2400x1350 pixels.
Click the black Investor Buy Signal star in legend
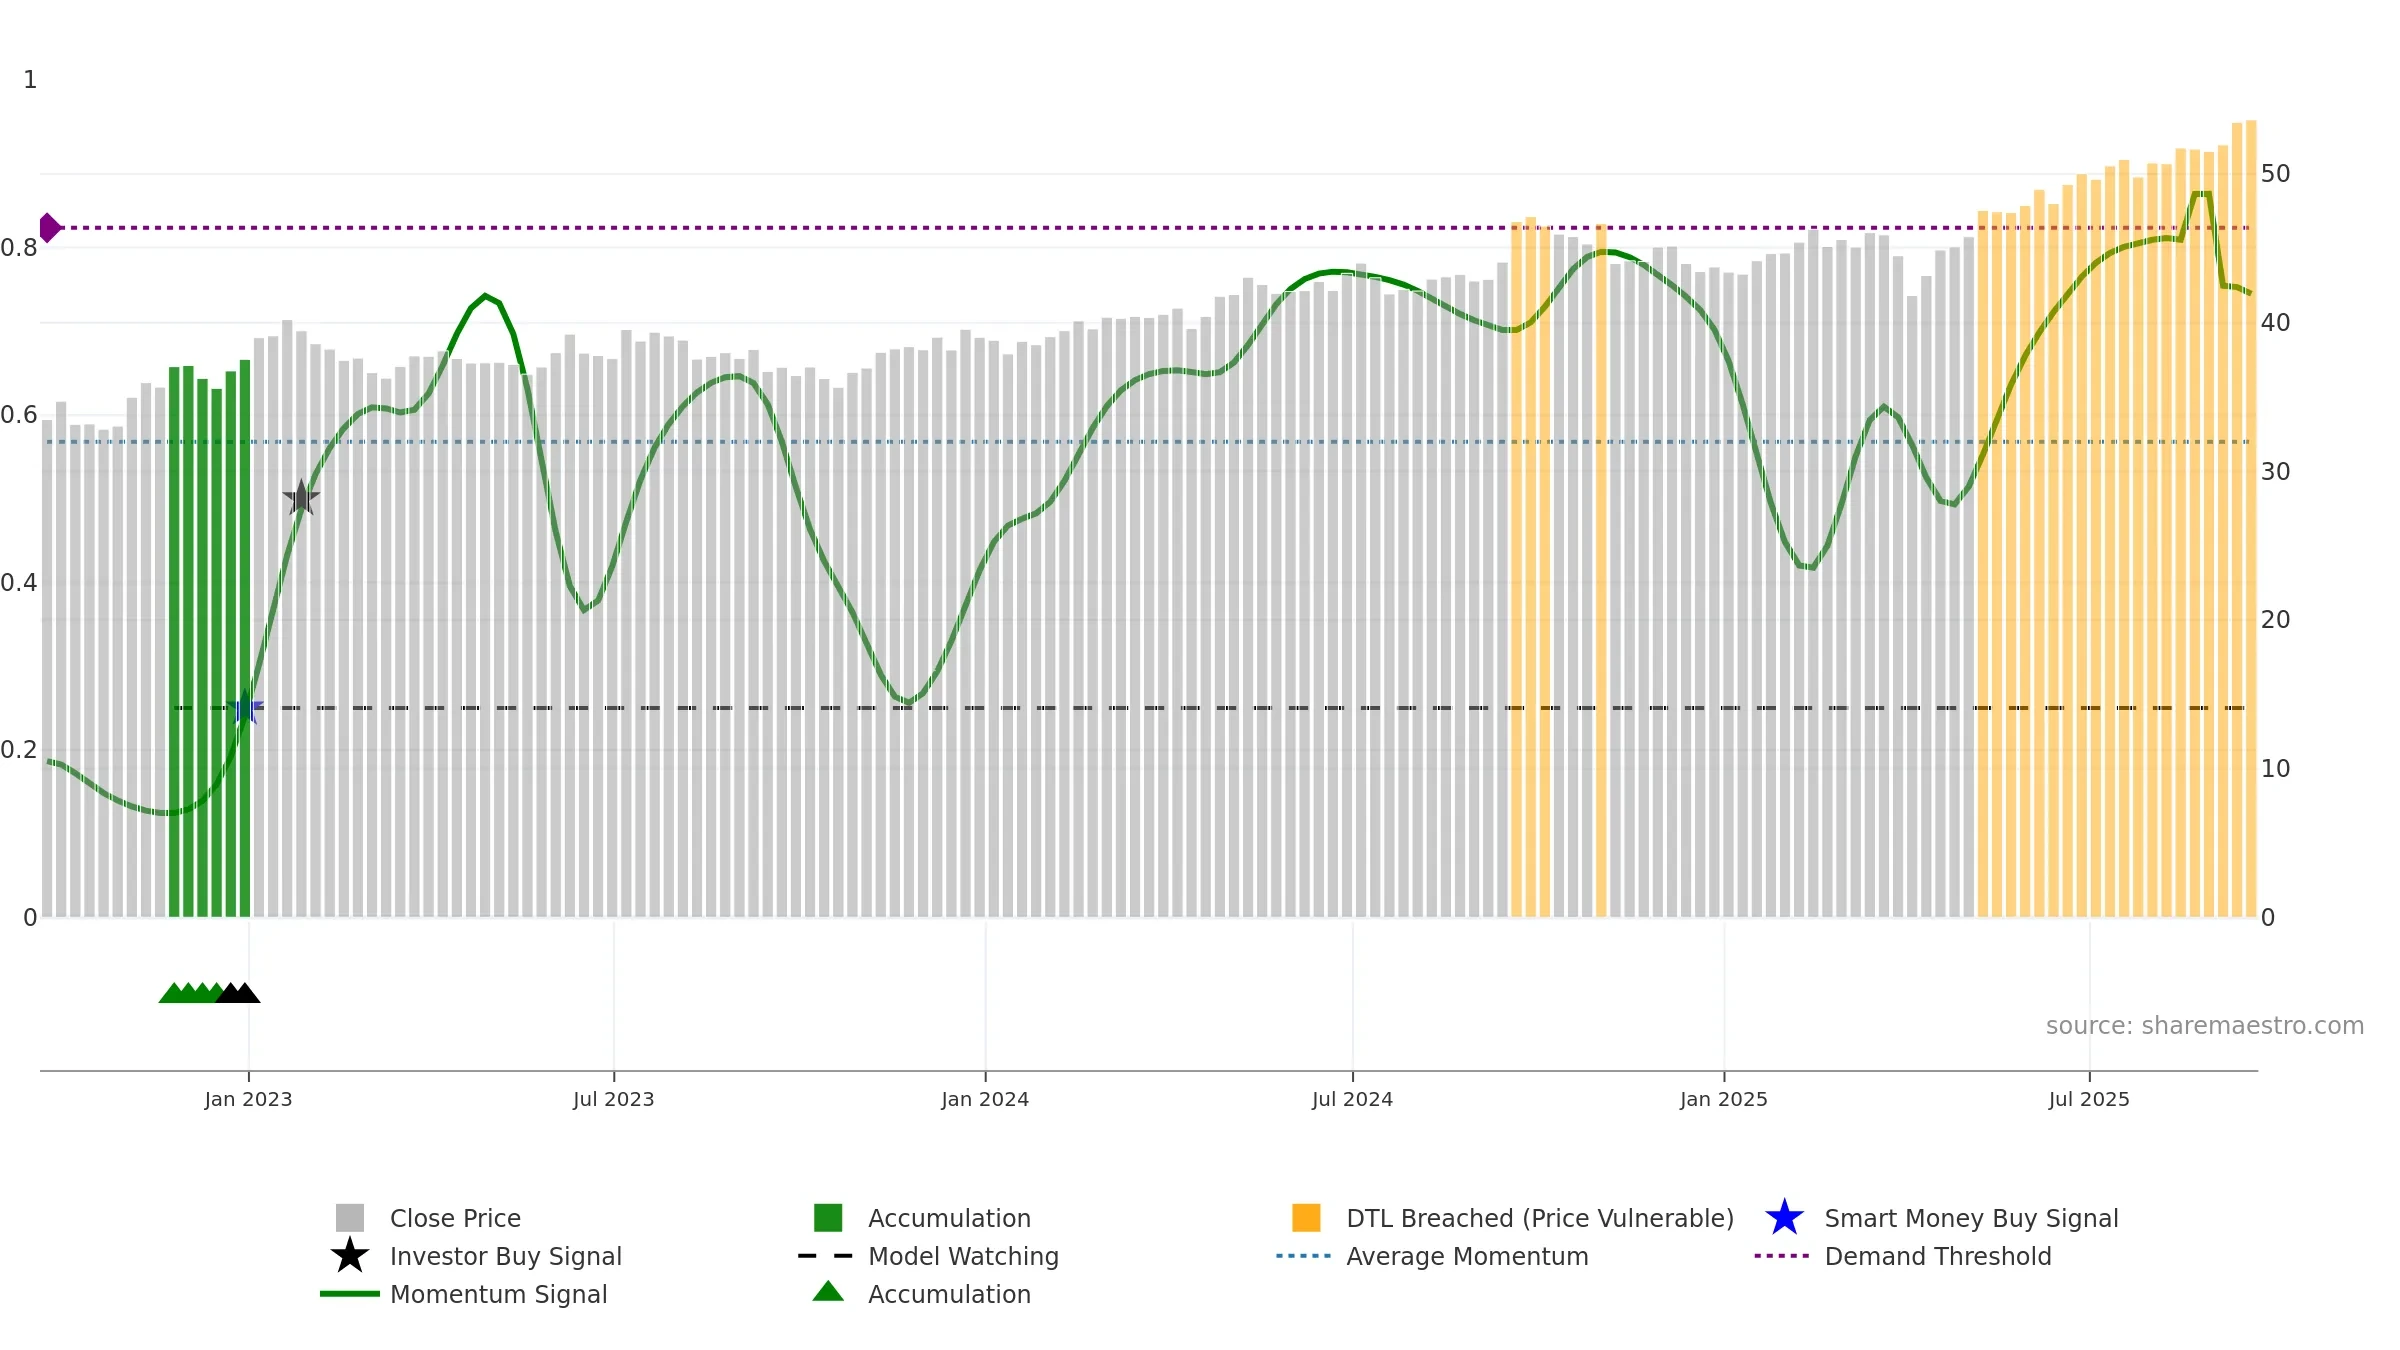coord(350,1256)
